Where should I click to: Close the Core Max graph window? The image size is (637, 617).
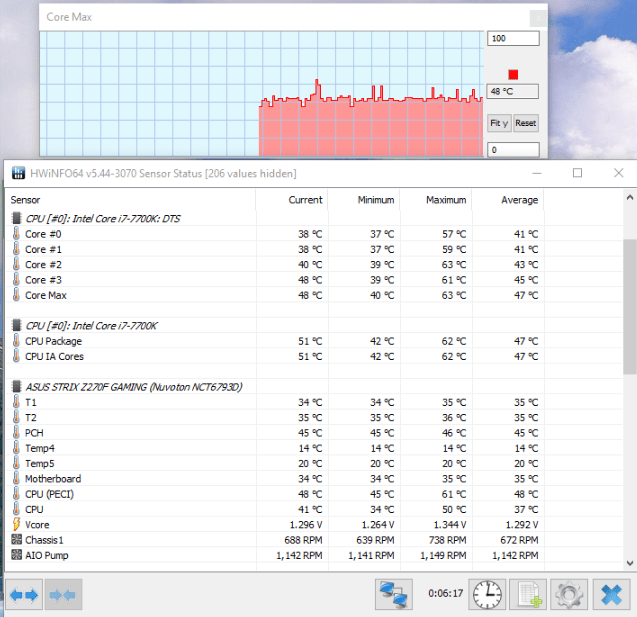coord(538,18)
